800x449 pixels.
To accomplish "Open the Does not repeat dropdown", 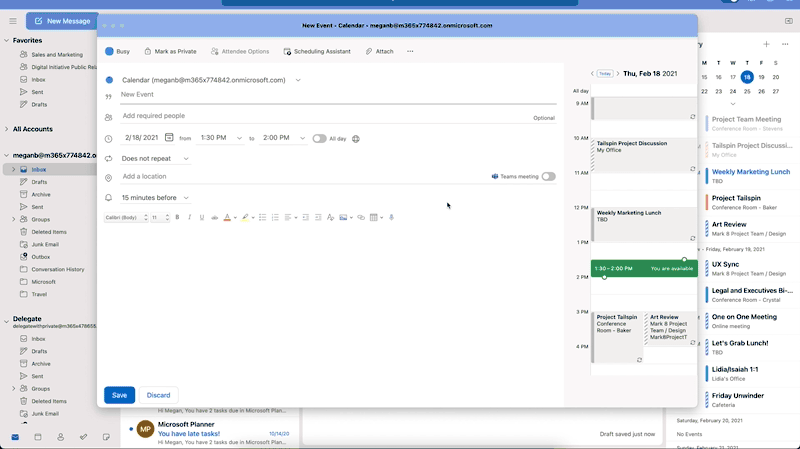I will [x=155, y=159].
